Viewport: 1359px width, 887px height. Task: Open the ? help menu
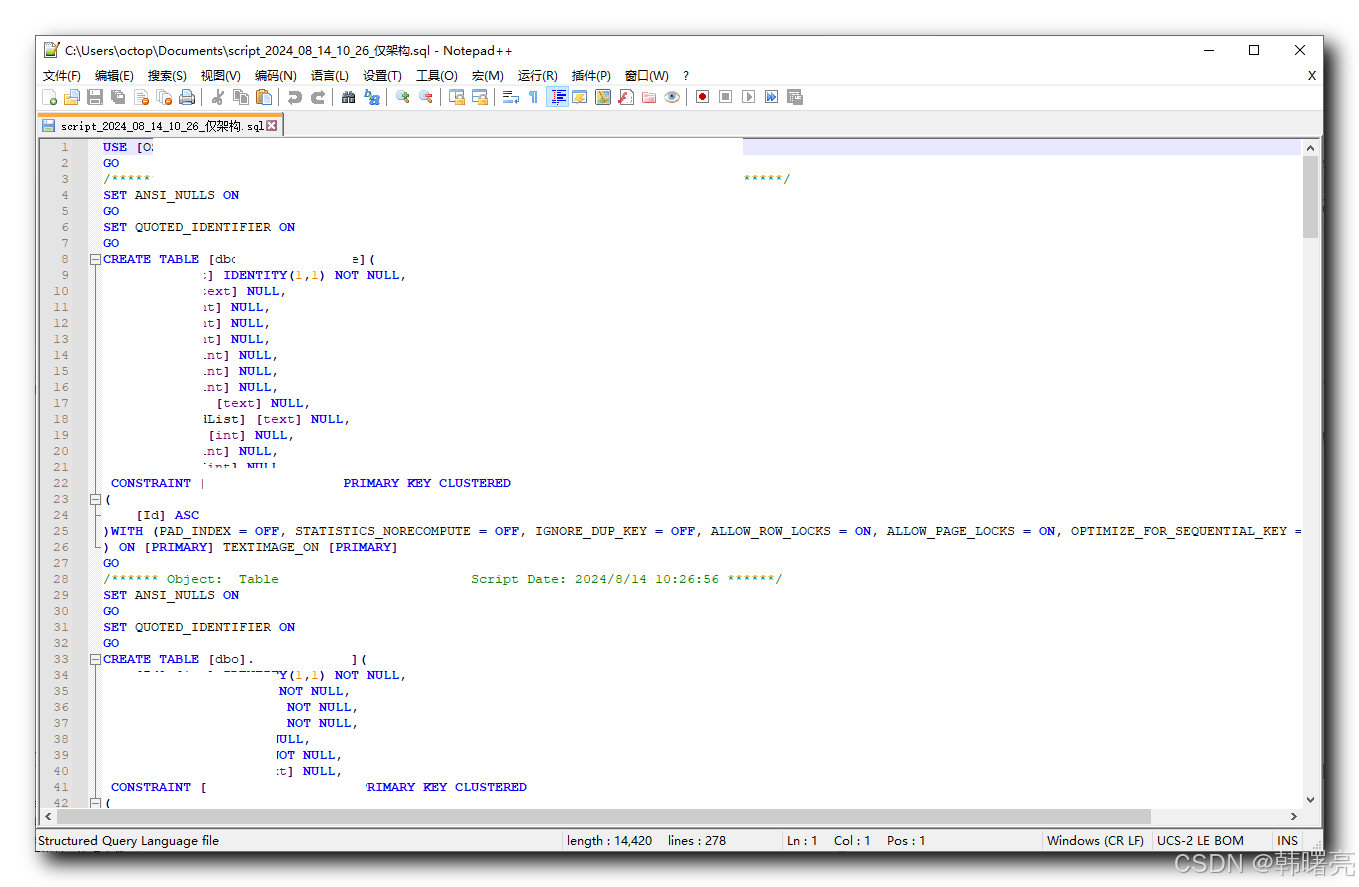coord(686,76)
